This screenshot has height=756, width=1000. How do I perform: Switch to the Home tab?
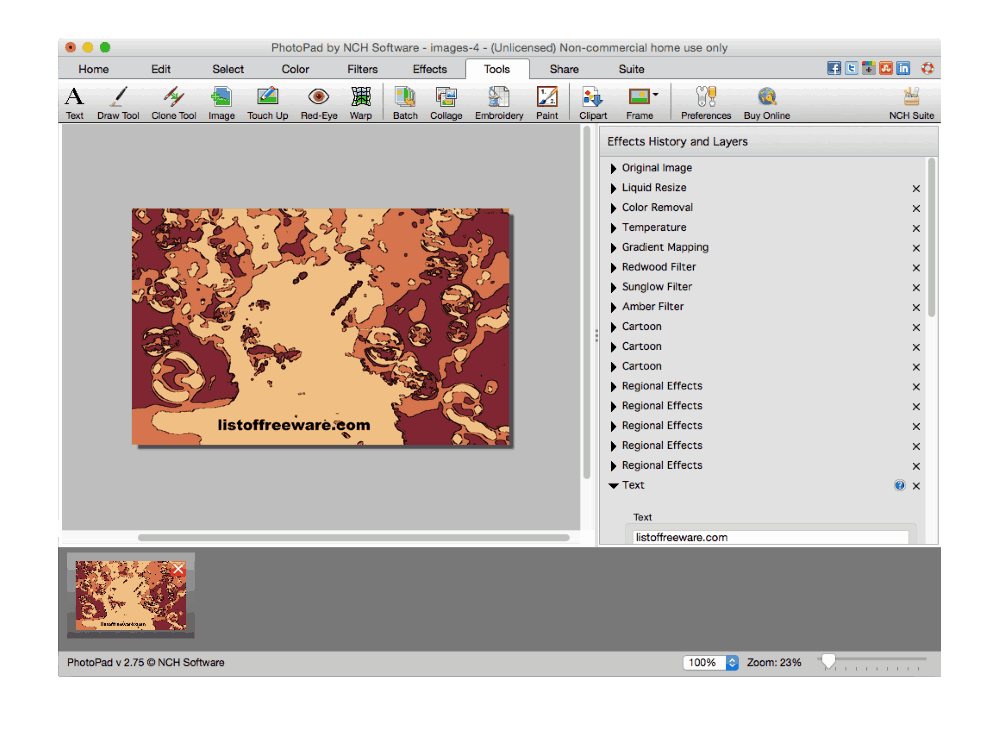pyautogui.click(x=94, y=69)
